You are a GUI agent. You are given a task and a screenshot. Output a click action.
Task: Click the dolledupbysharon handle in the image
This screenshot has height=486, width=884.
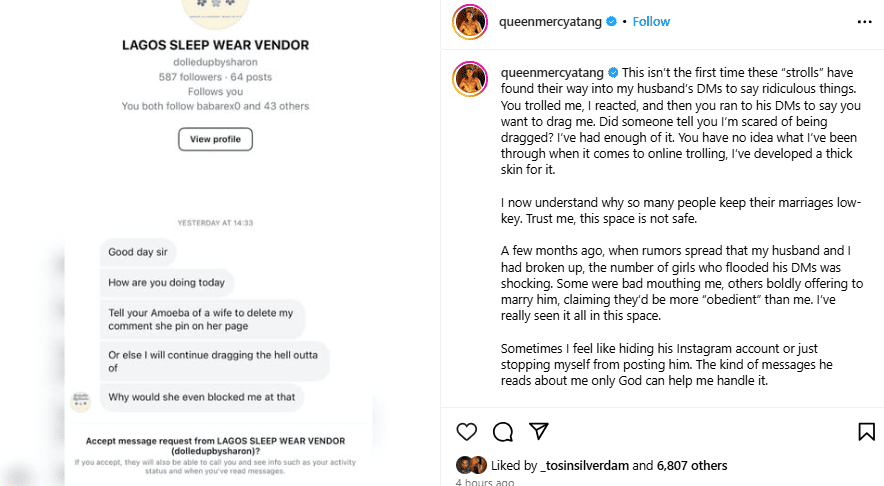[x=215, y=61]
